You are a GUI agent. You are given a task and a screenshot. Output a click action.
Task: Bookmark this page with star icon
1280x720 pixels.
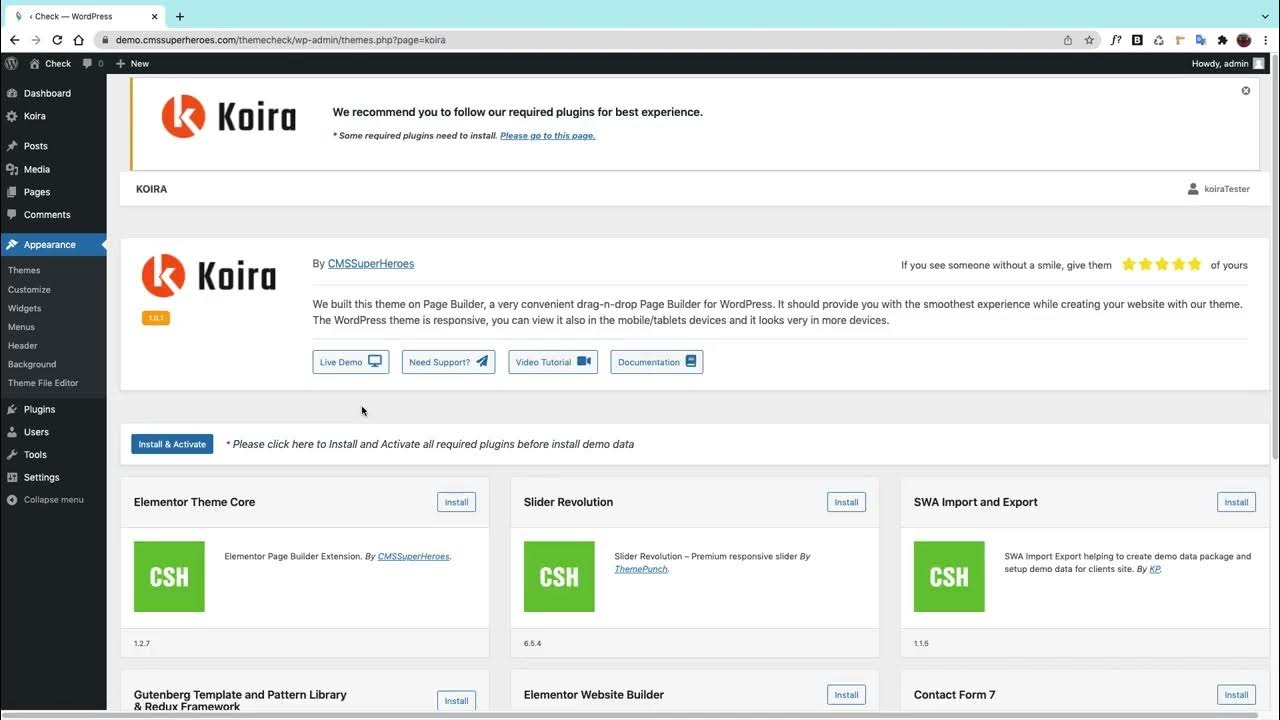coord(1089,40)
